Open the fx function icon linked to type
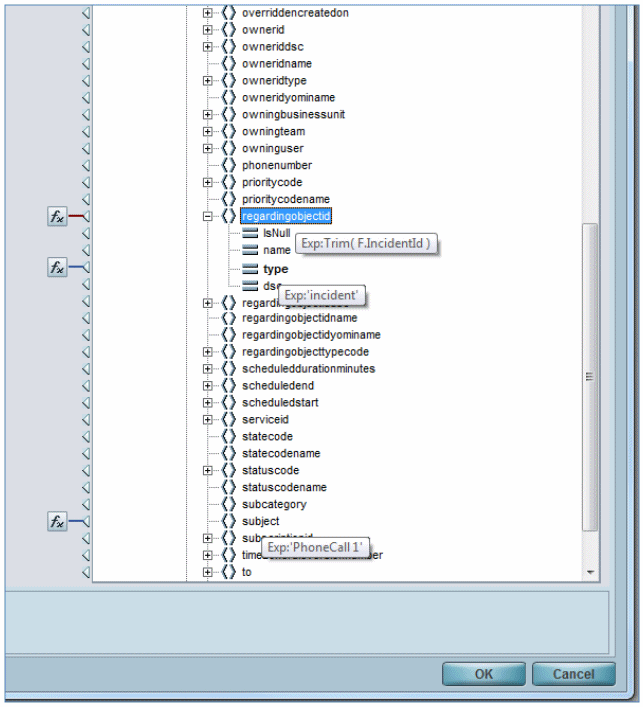 point(57,267)
